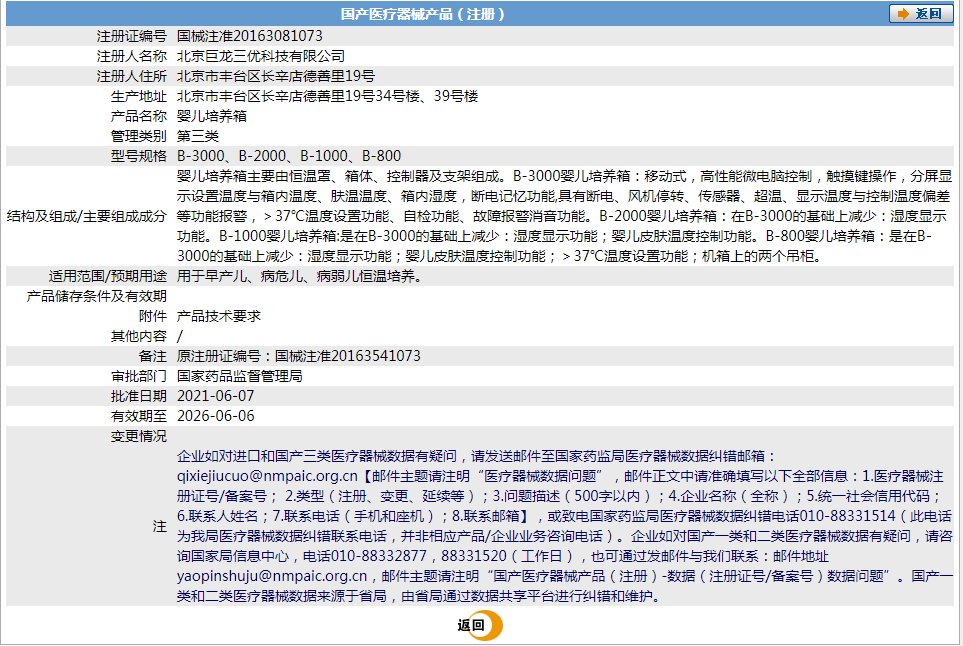963x646 pixels.
Task: Click the label 生产地址
Action: click(139, 96)
